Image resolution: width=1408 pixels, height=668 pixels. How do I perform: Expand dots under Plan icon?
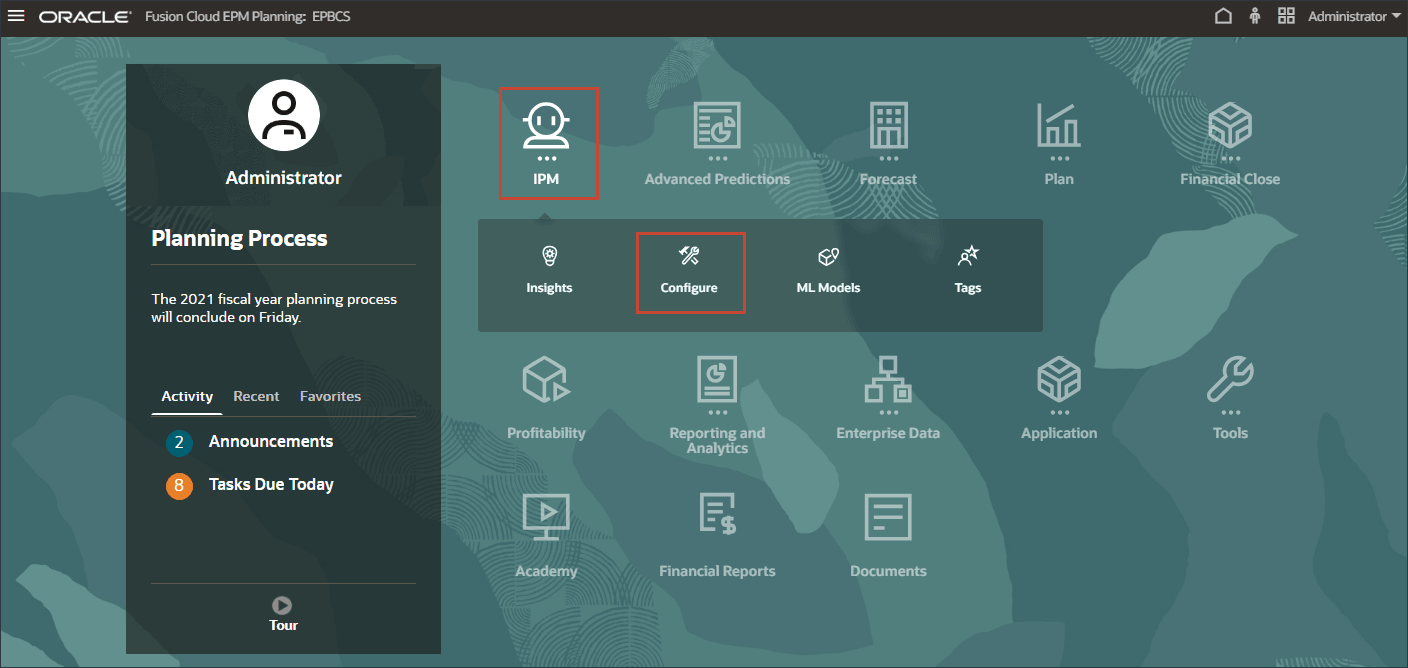(x=1059, y=158)
